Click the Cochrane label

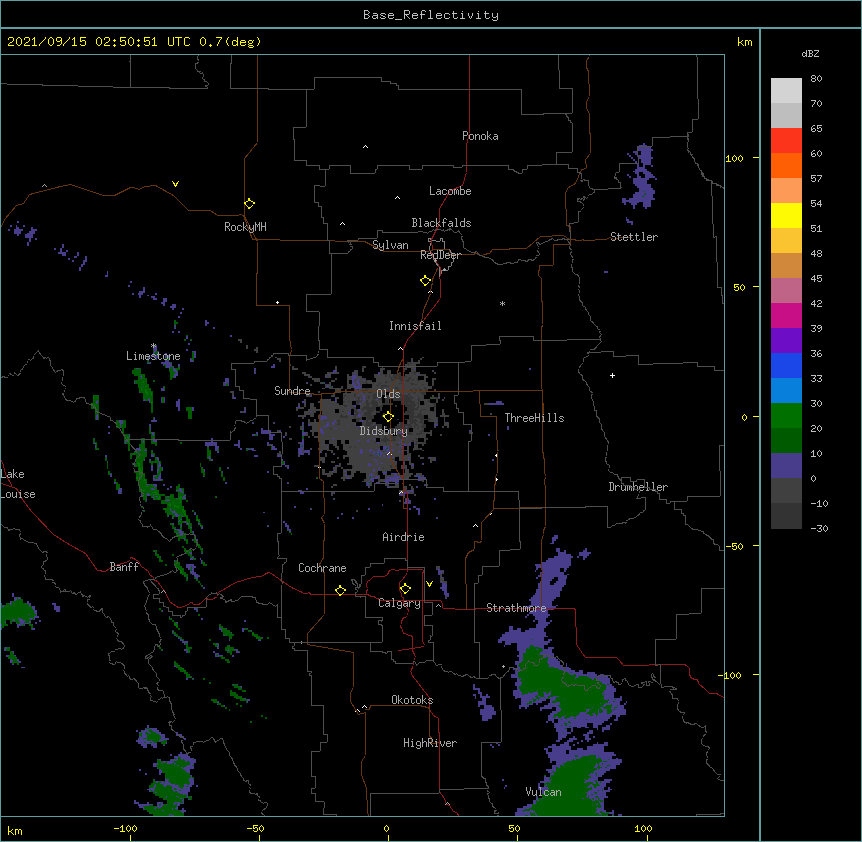322,568
